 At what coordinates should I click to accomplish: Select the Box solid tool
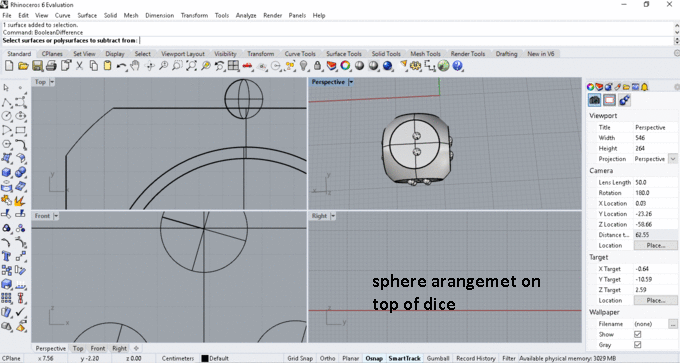(7, 172)
